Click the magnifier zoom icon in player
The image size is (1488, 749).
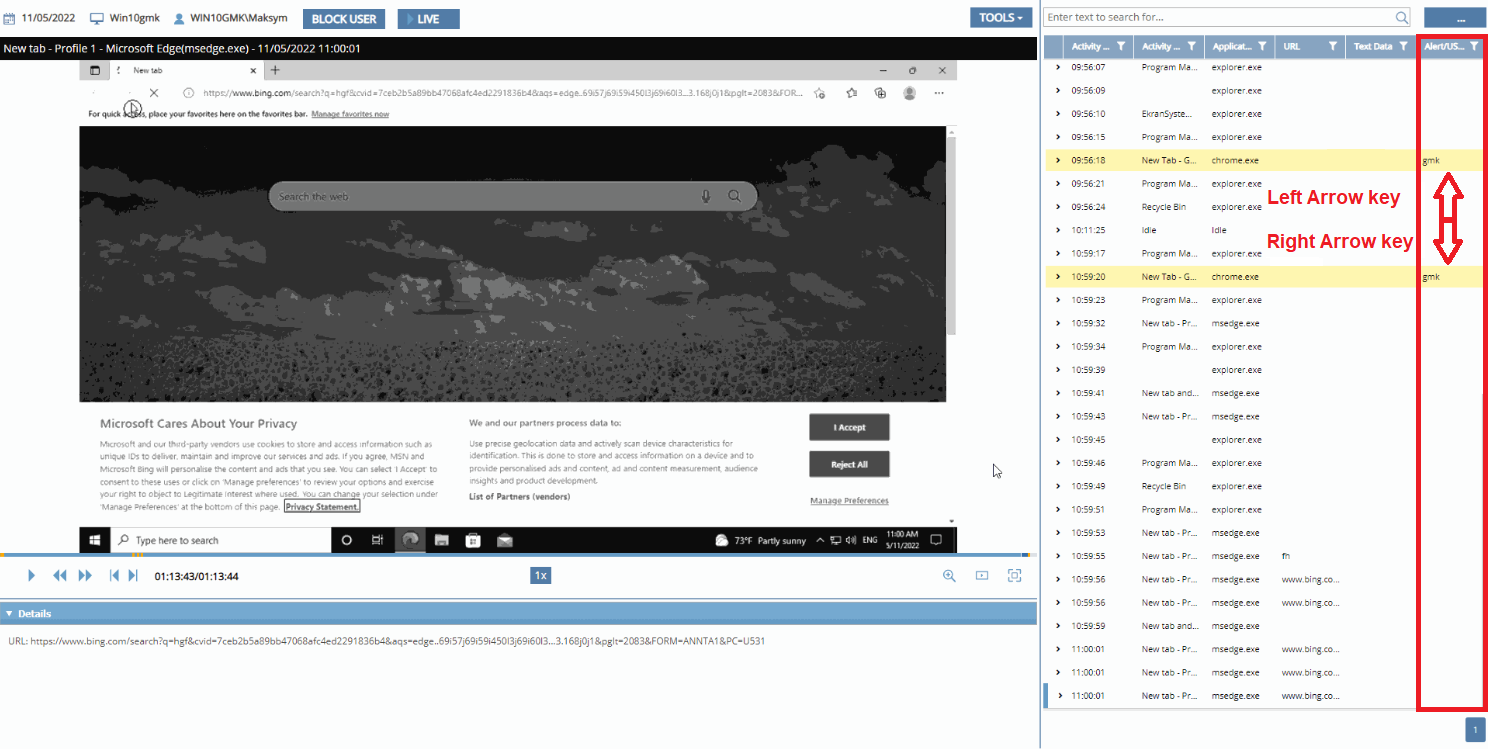pos(949,576)
